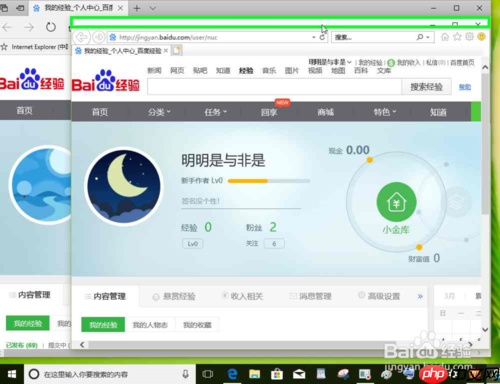Click the 签名没个性! signature field
The height and width of the screenshot is (384, 500).
click(241, 201)
